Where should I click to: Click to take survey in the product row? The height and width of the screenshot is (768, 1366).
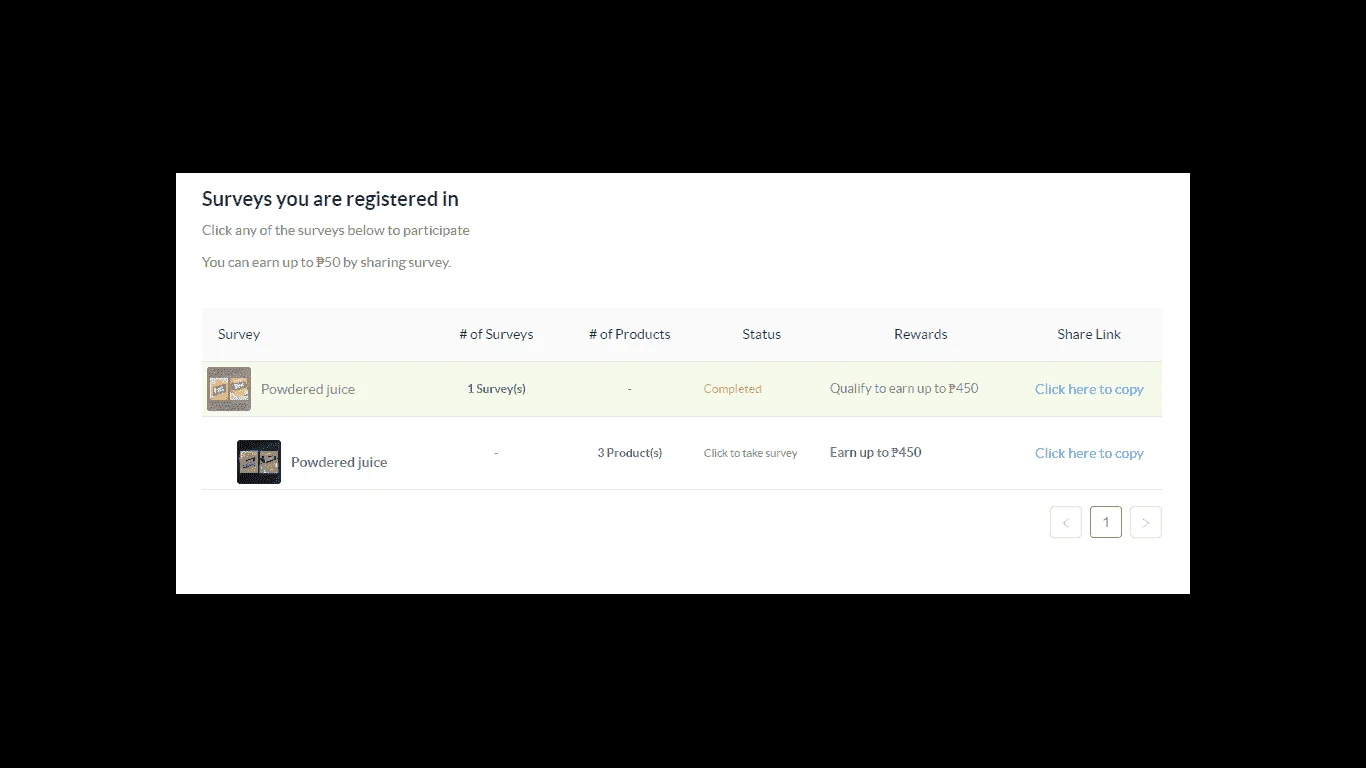point(750,453)
